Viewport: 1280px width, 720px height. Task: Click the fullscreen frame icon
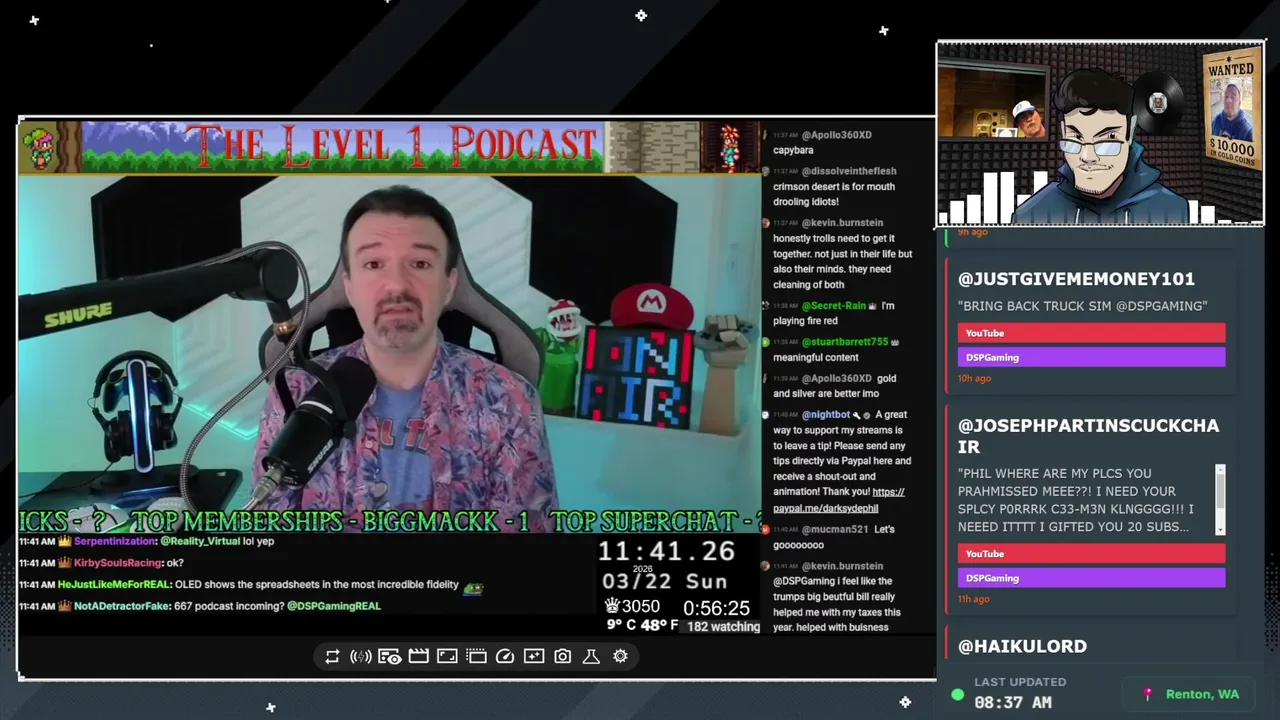coord(447,656)
